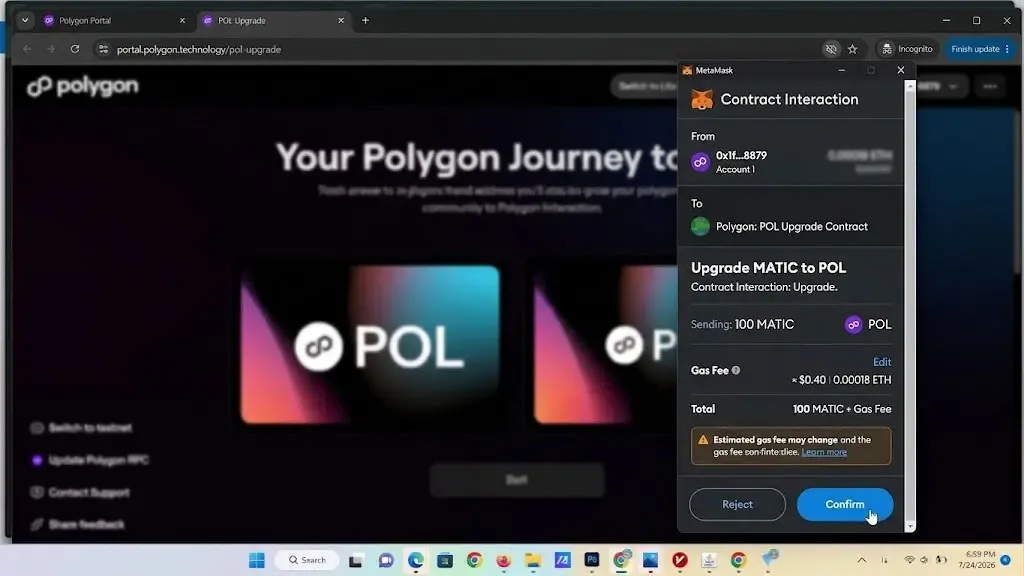
Task: Click the Gas Fee info icon
Action: coord(736,370)
